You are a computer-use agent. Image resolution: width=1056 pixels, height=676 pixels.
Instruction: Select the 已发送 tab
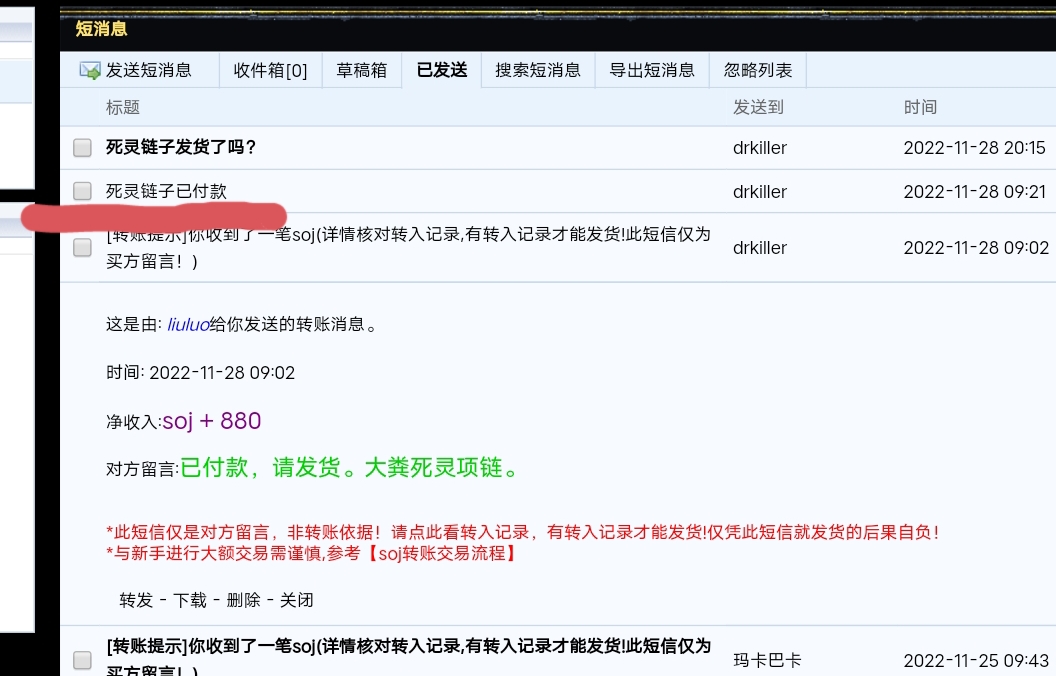[441, 70]
